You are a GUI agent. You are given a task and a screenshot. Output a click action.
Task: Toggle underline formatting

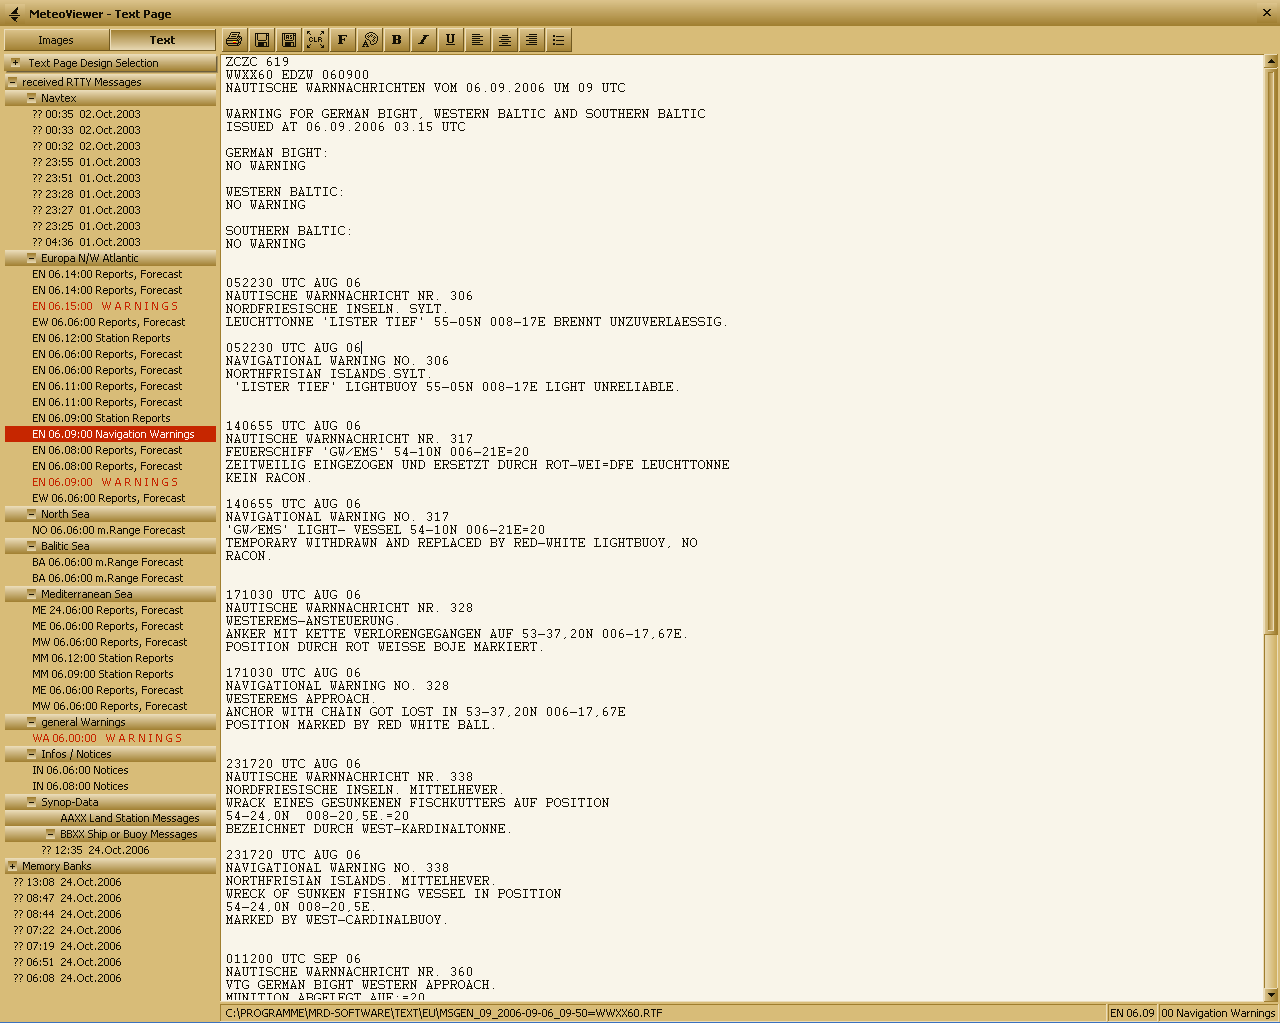click(x=450, y=40)
